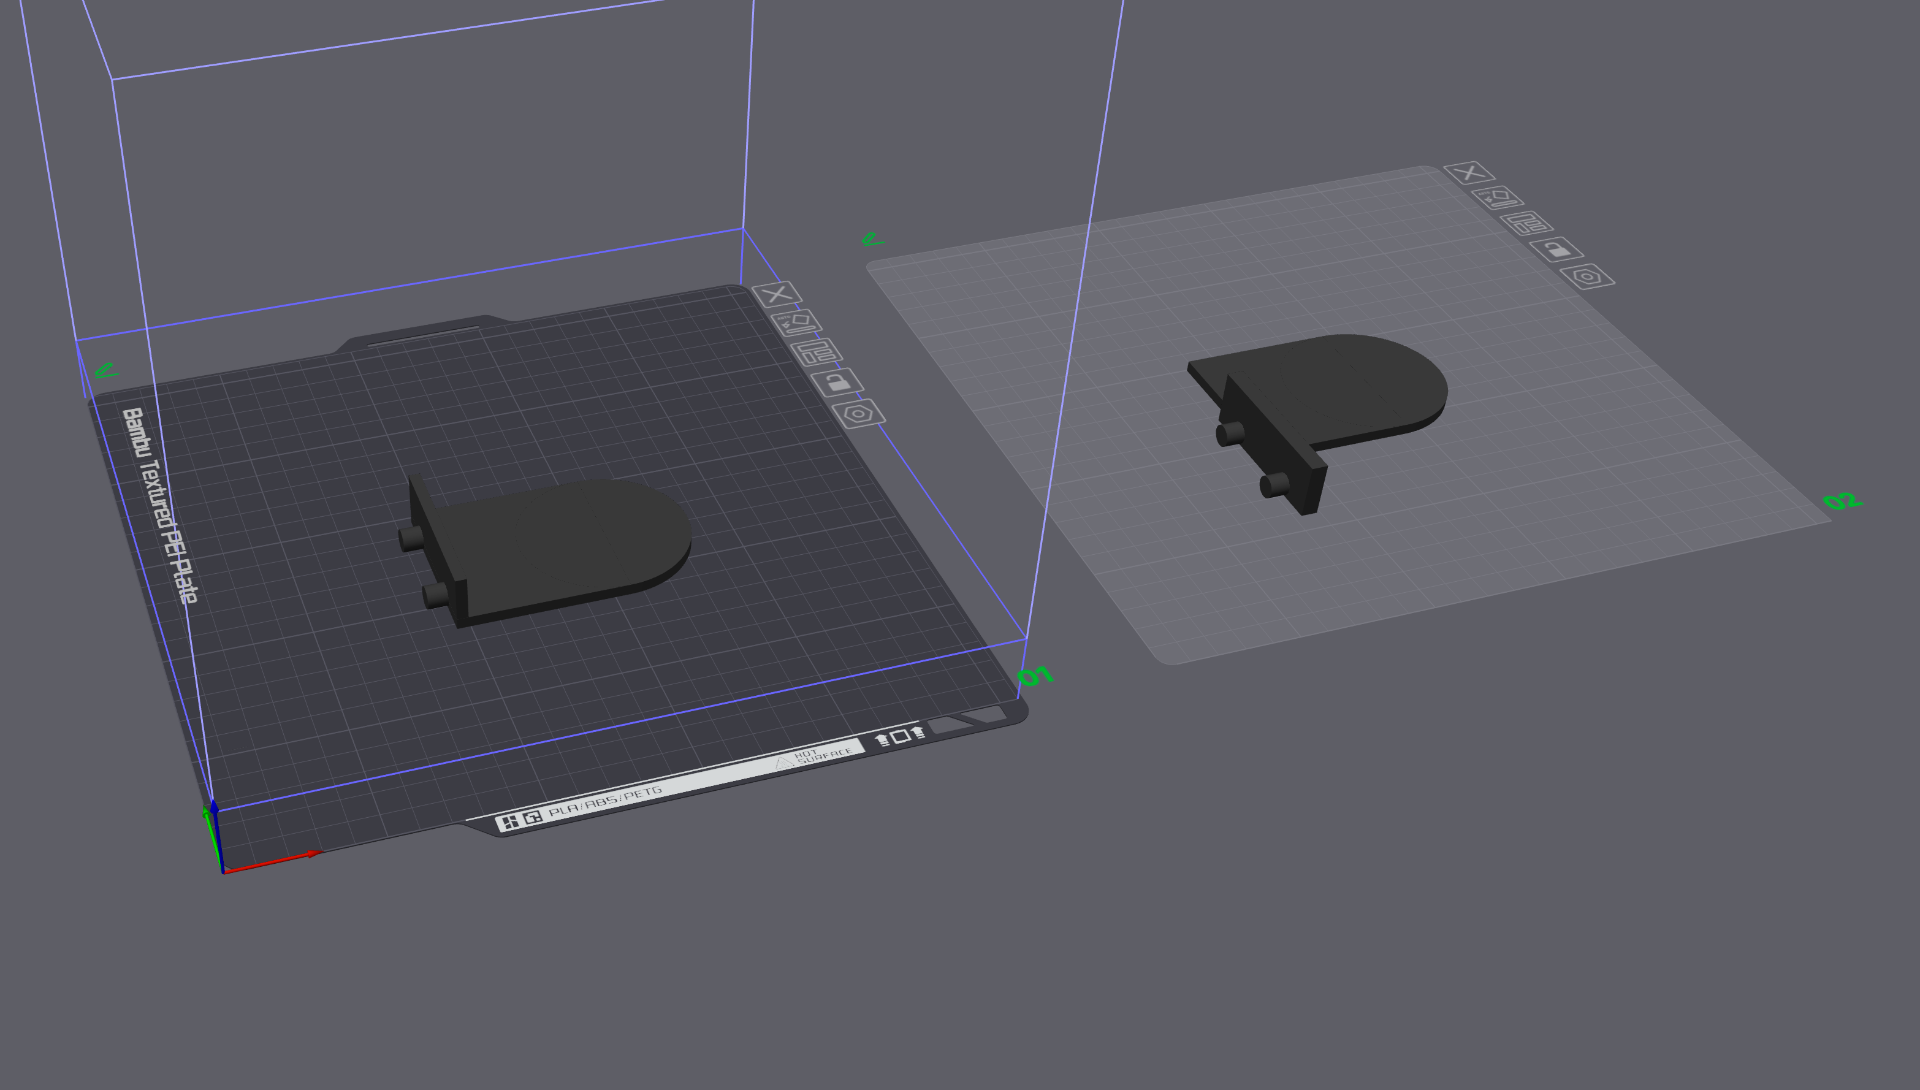Image resolution: width=1920 pixels, height=1090 pixels.
Task: Remove plate 02 with its X icon
Action: [x=1469, y=173]
